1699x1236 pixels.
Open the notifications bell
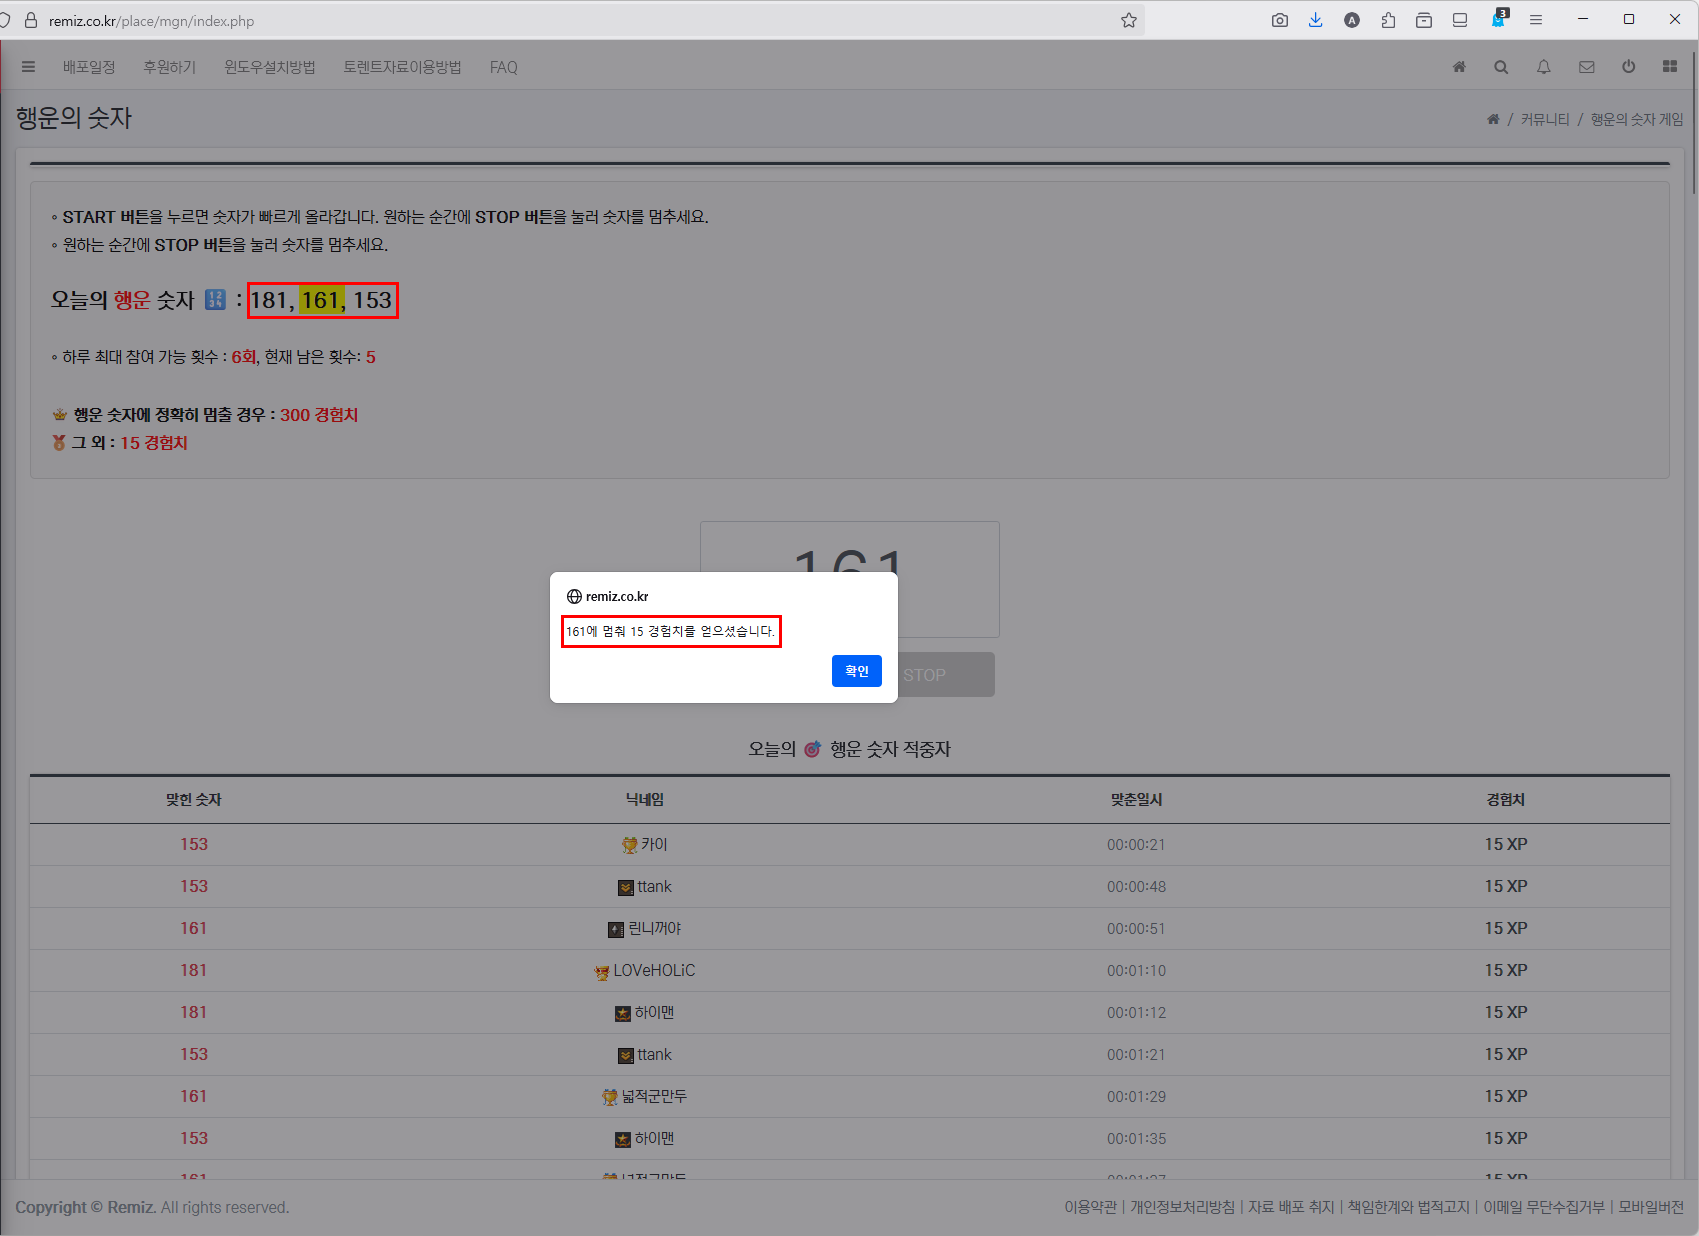coord(1544,67)
